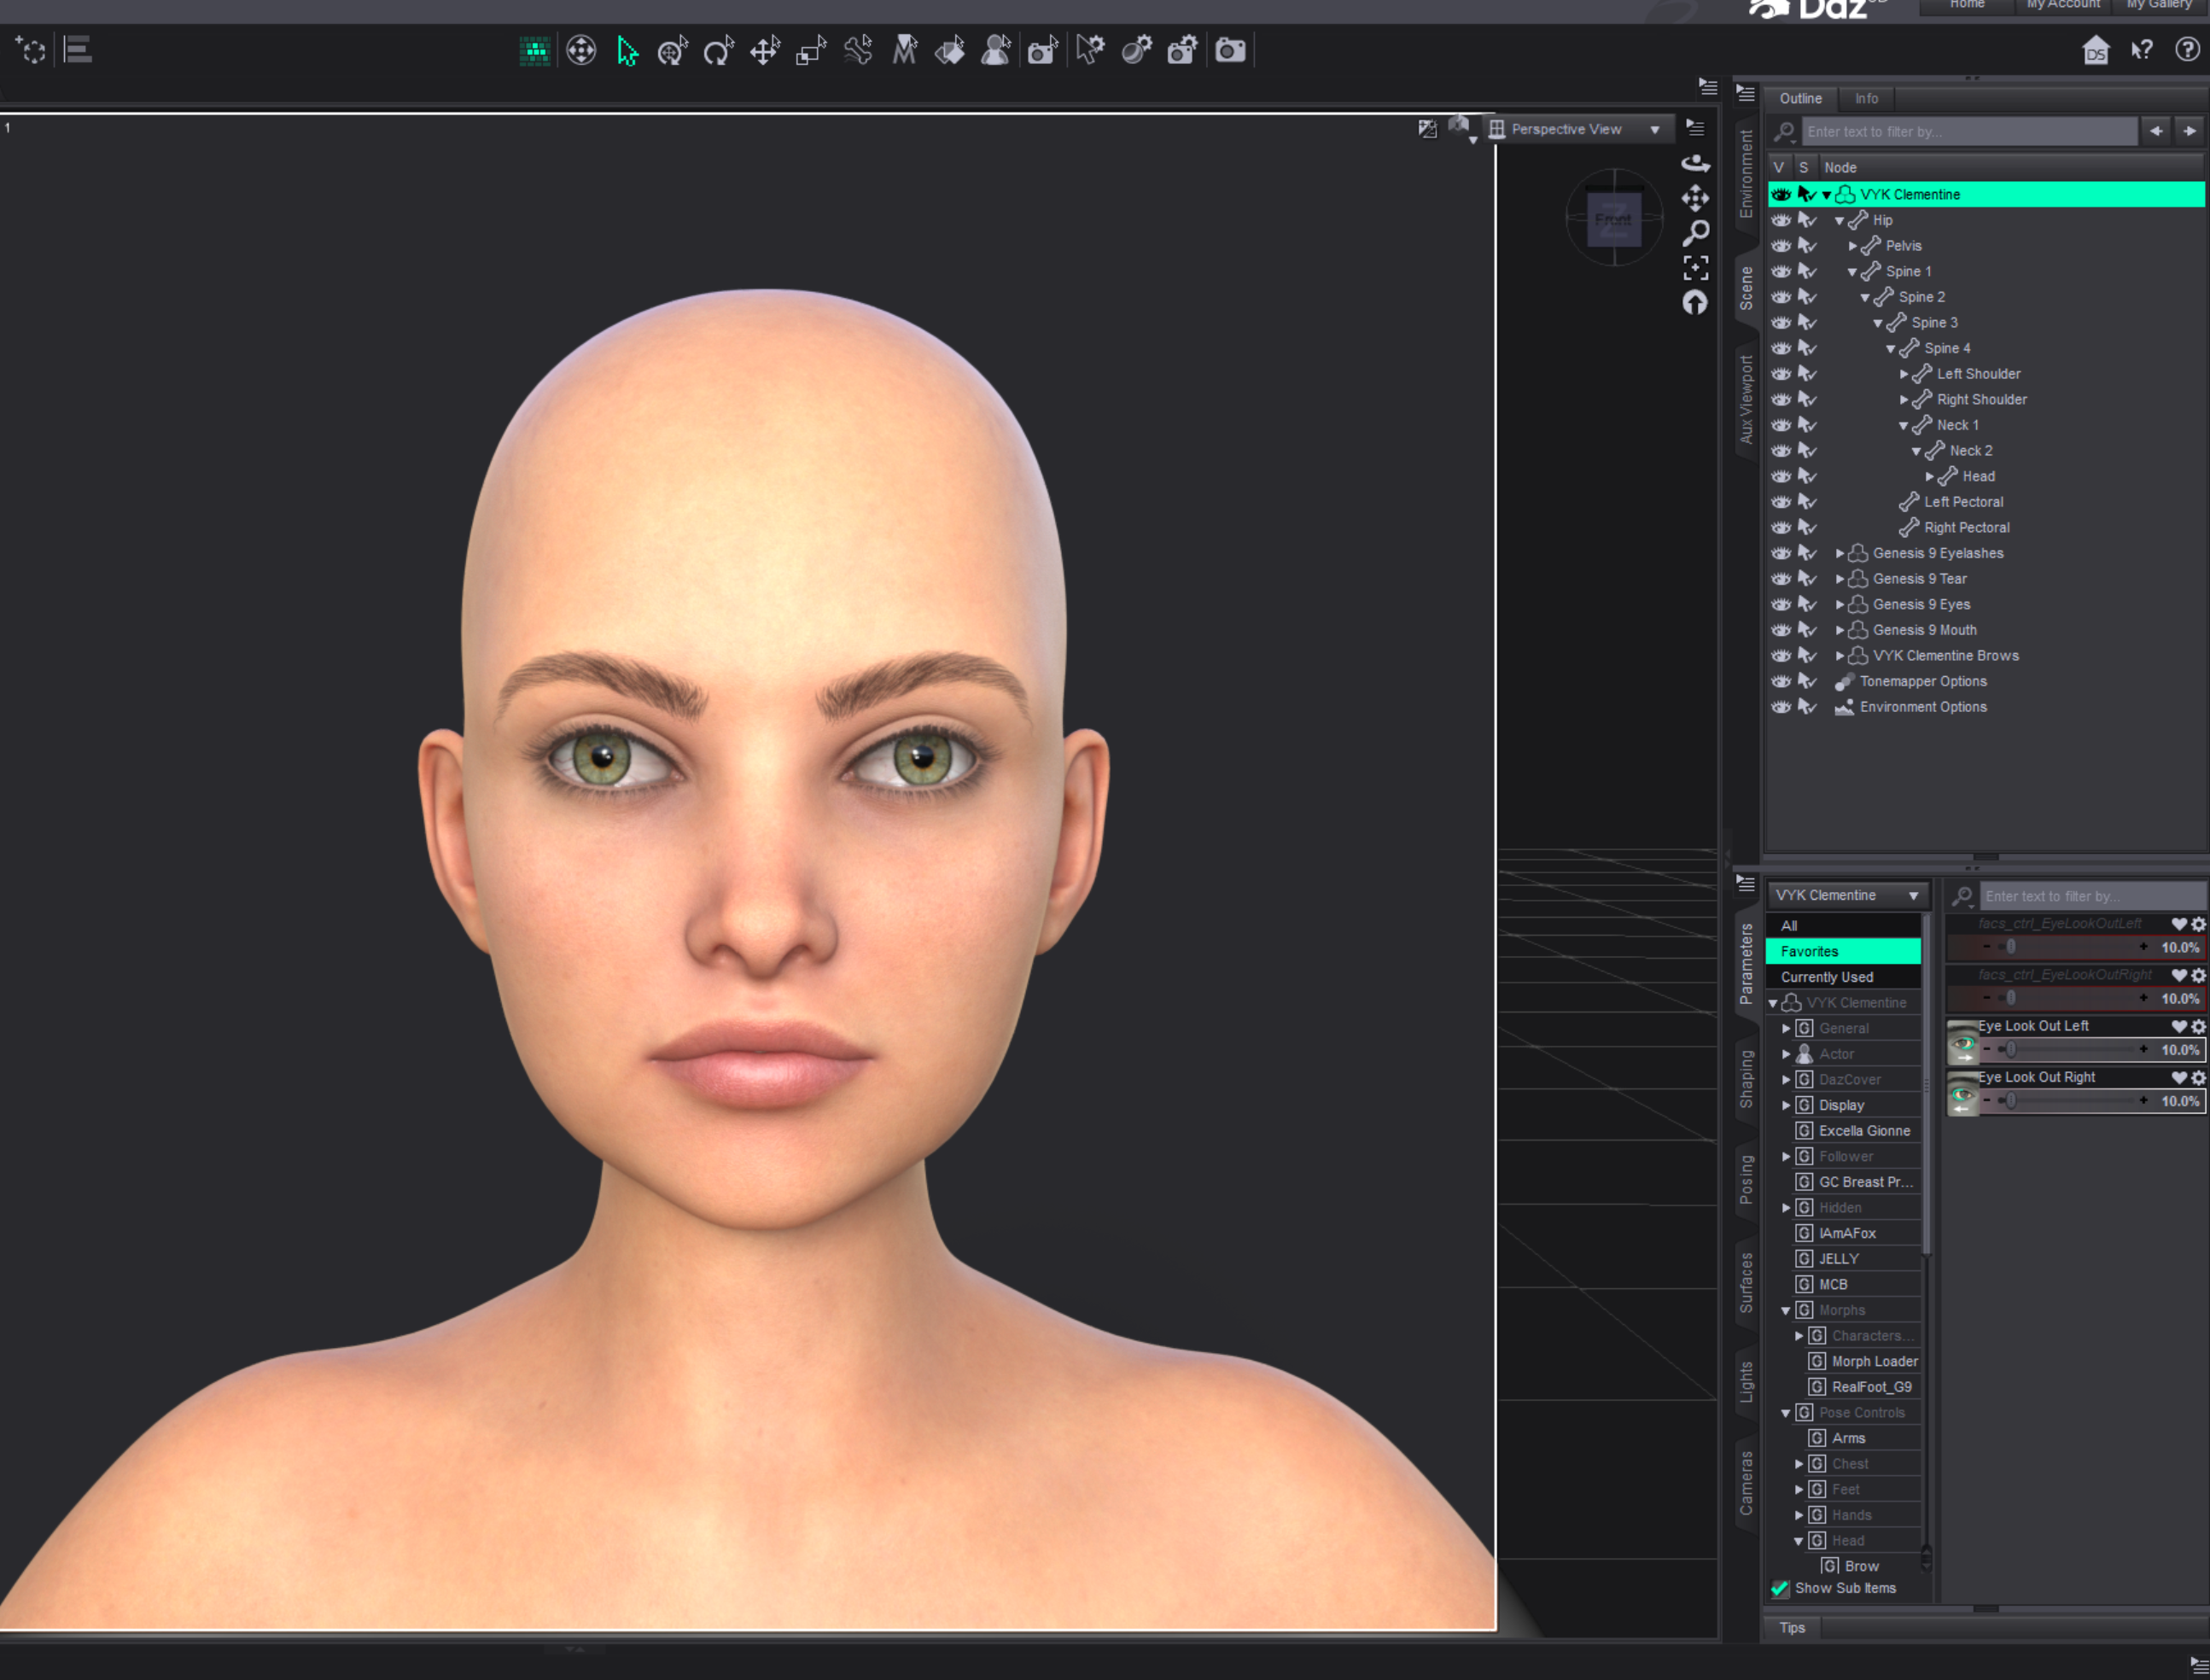
Task: Open Eye Look Out Left settings gear
Action: point(2198,1027)
